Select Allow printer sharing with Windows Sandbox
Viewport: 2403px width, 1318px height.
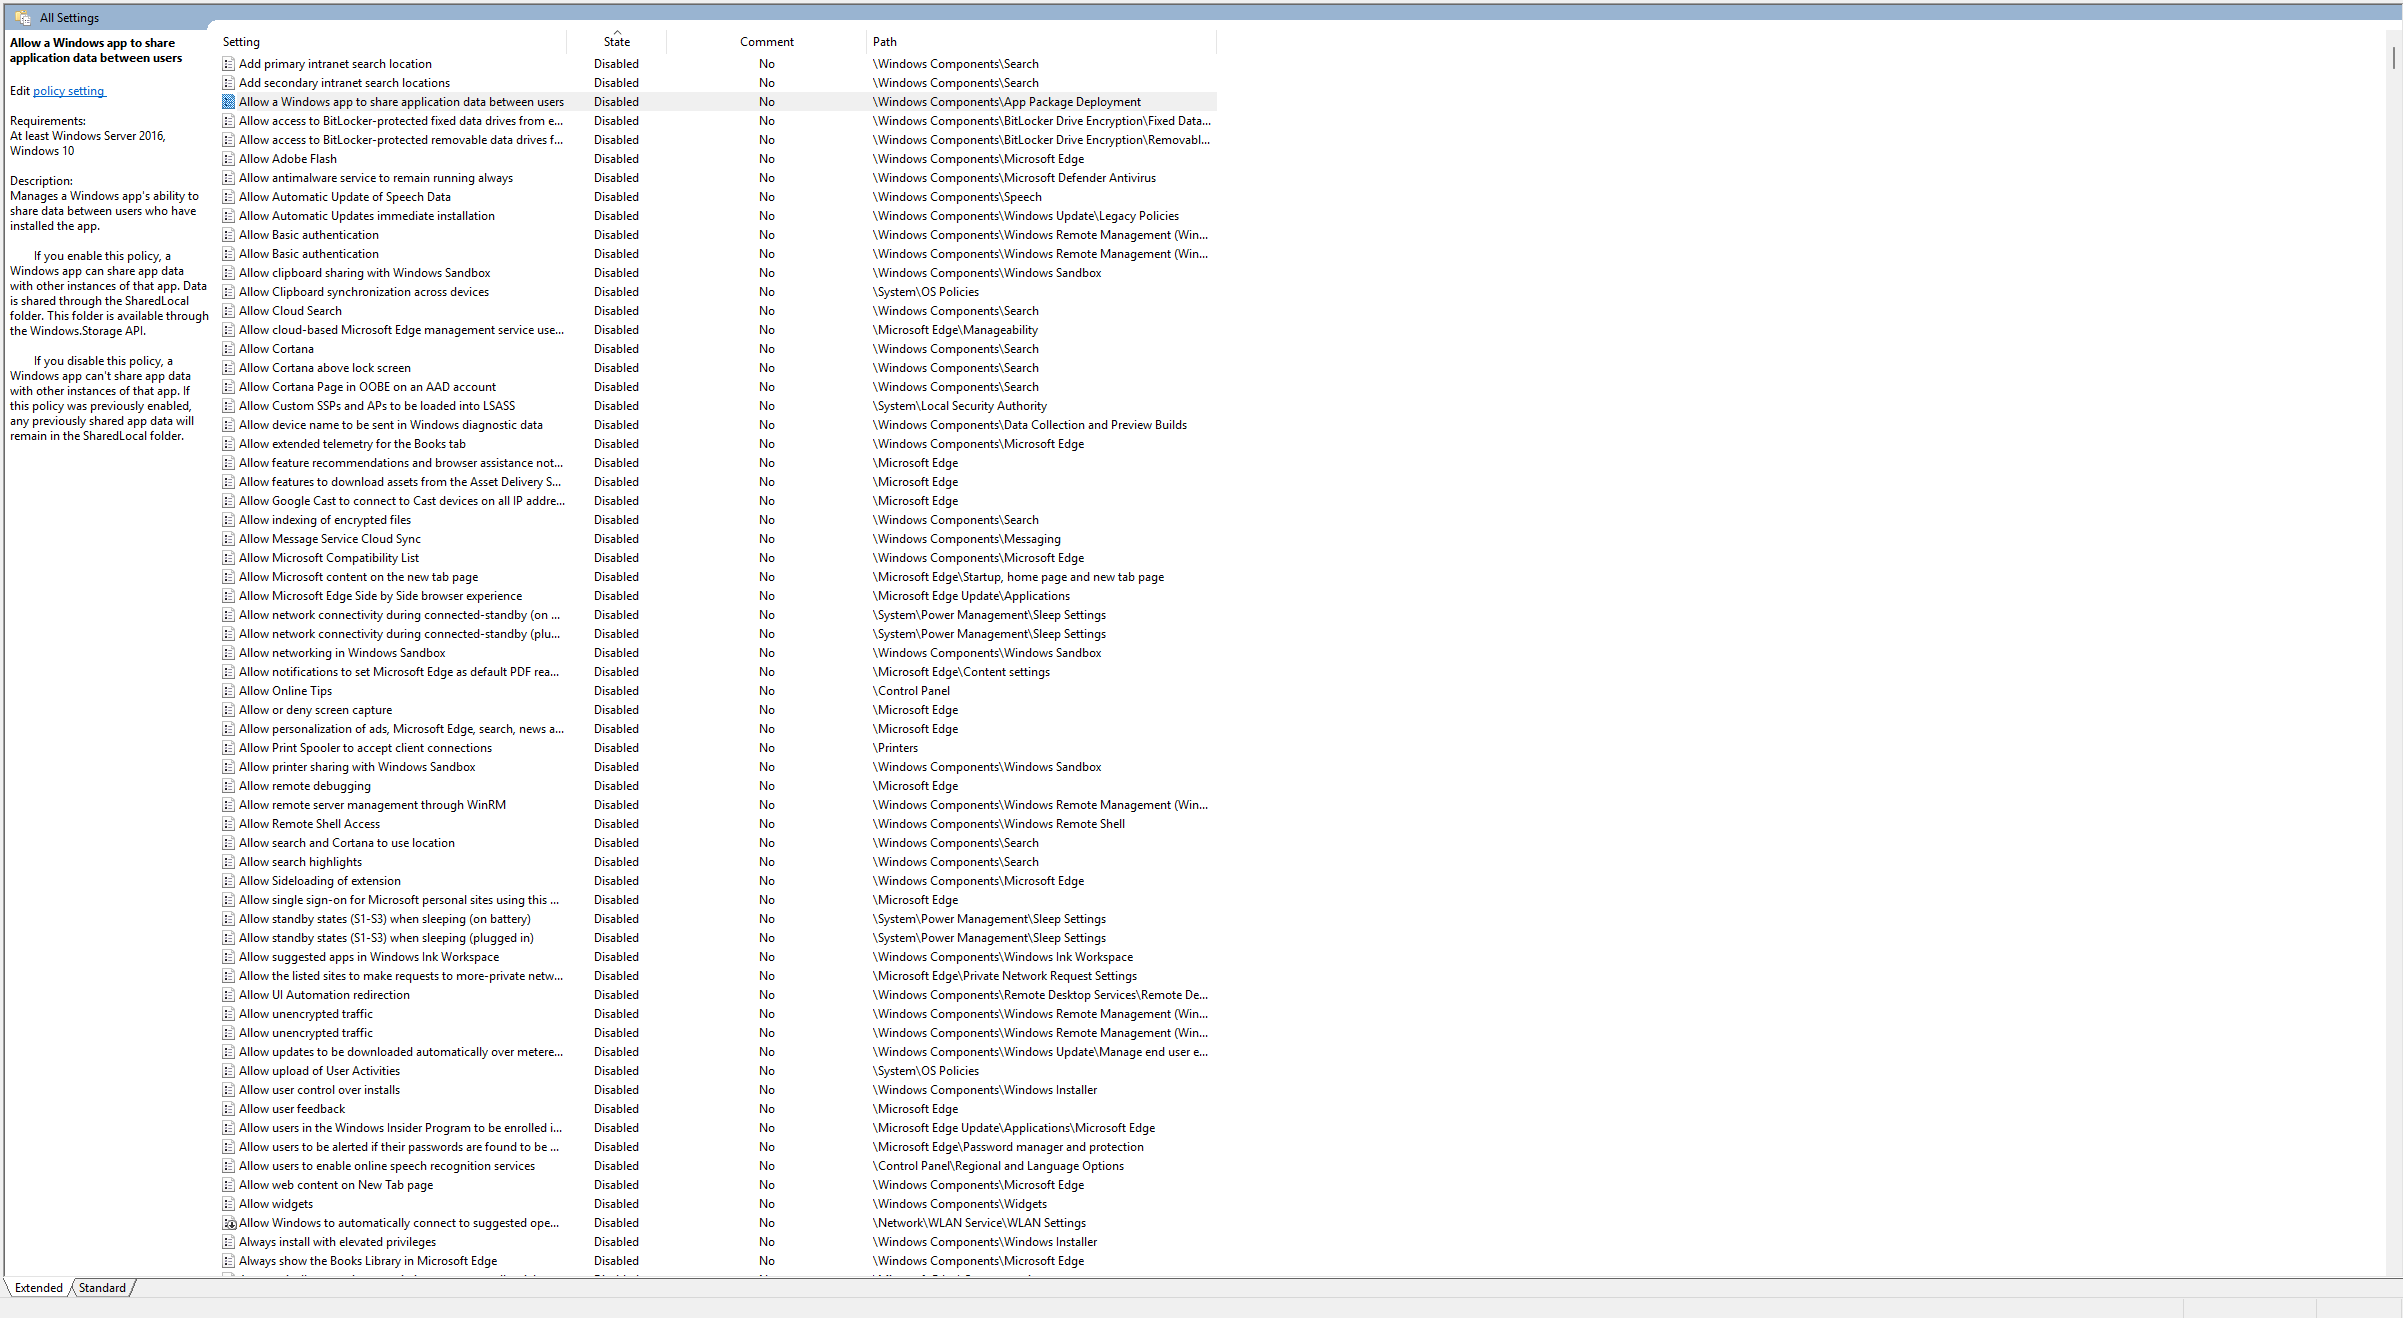click(x=357, y=767)
